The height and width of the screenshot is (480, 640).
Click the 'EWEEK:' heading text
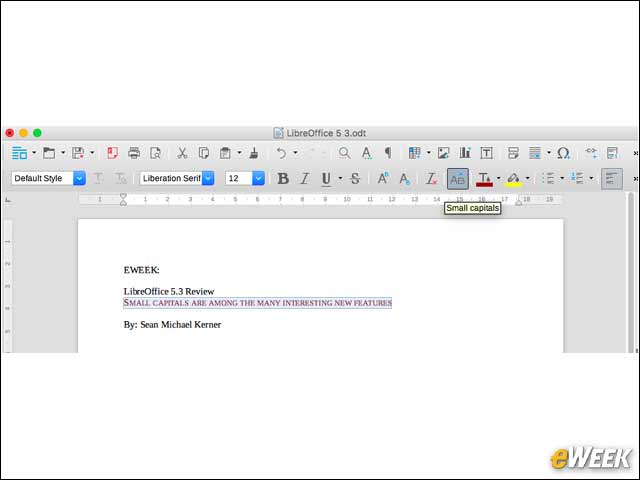142,270
